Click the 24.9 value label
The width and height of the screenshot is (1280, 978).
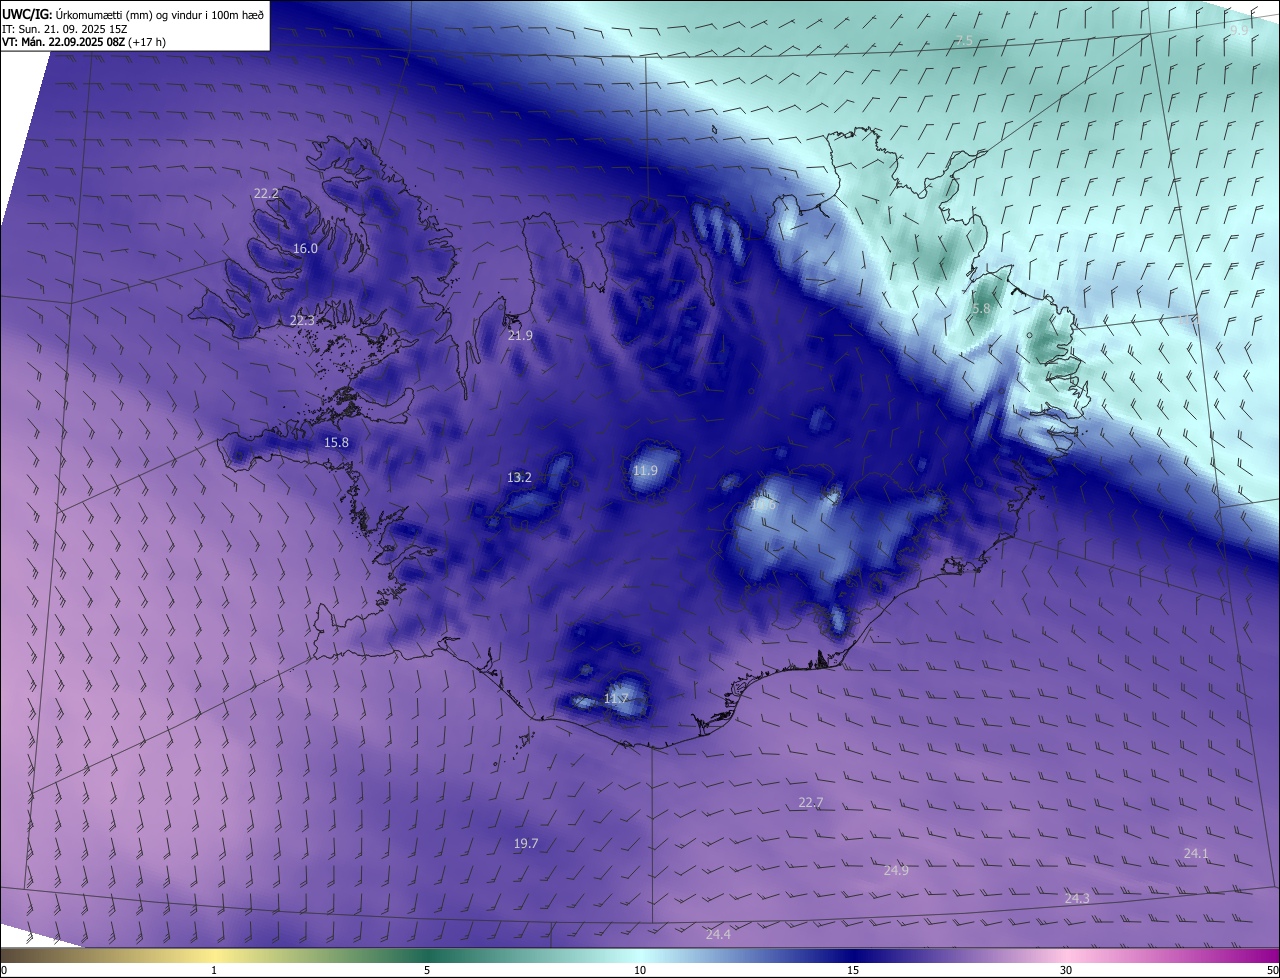pos(896,870)
